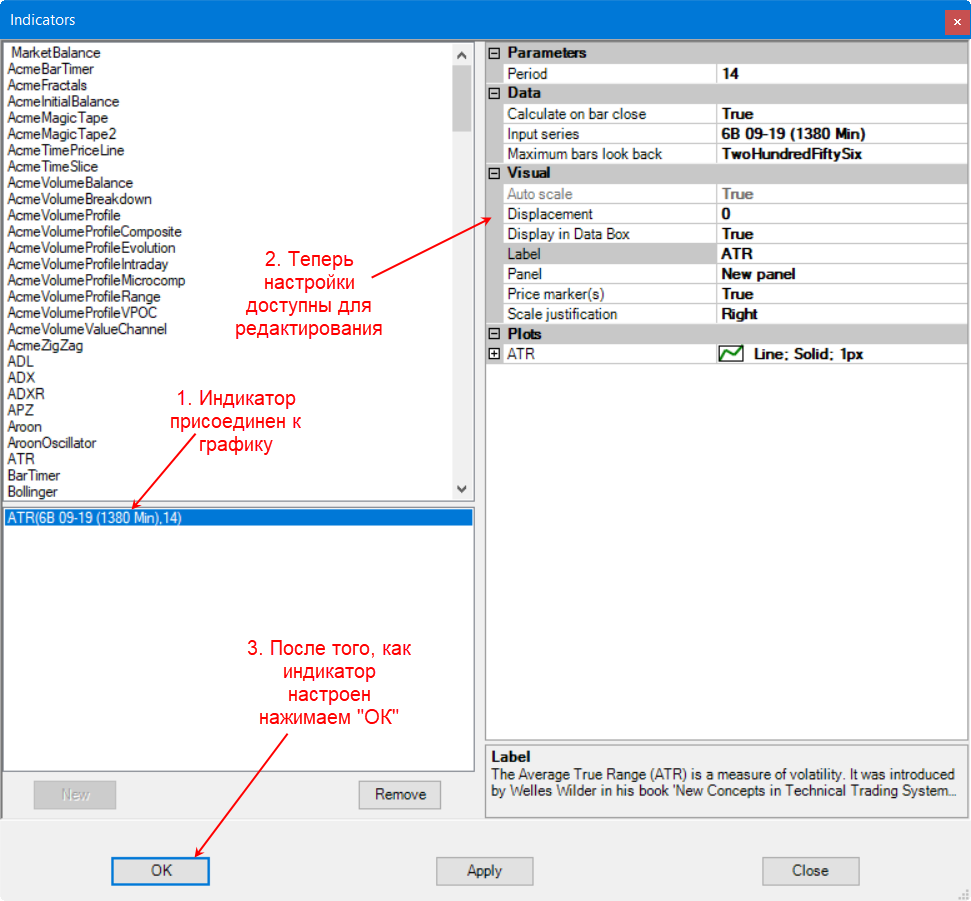
Task: Collapse the Visual section
Action: 494,173
